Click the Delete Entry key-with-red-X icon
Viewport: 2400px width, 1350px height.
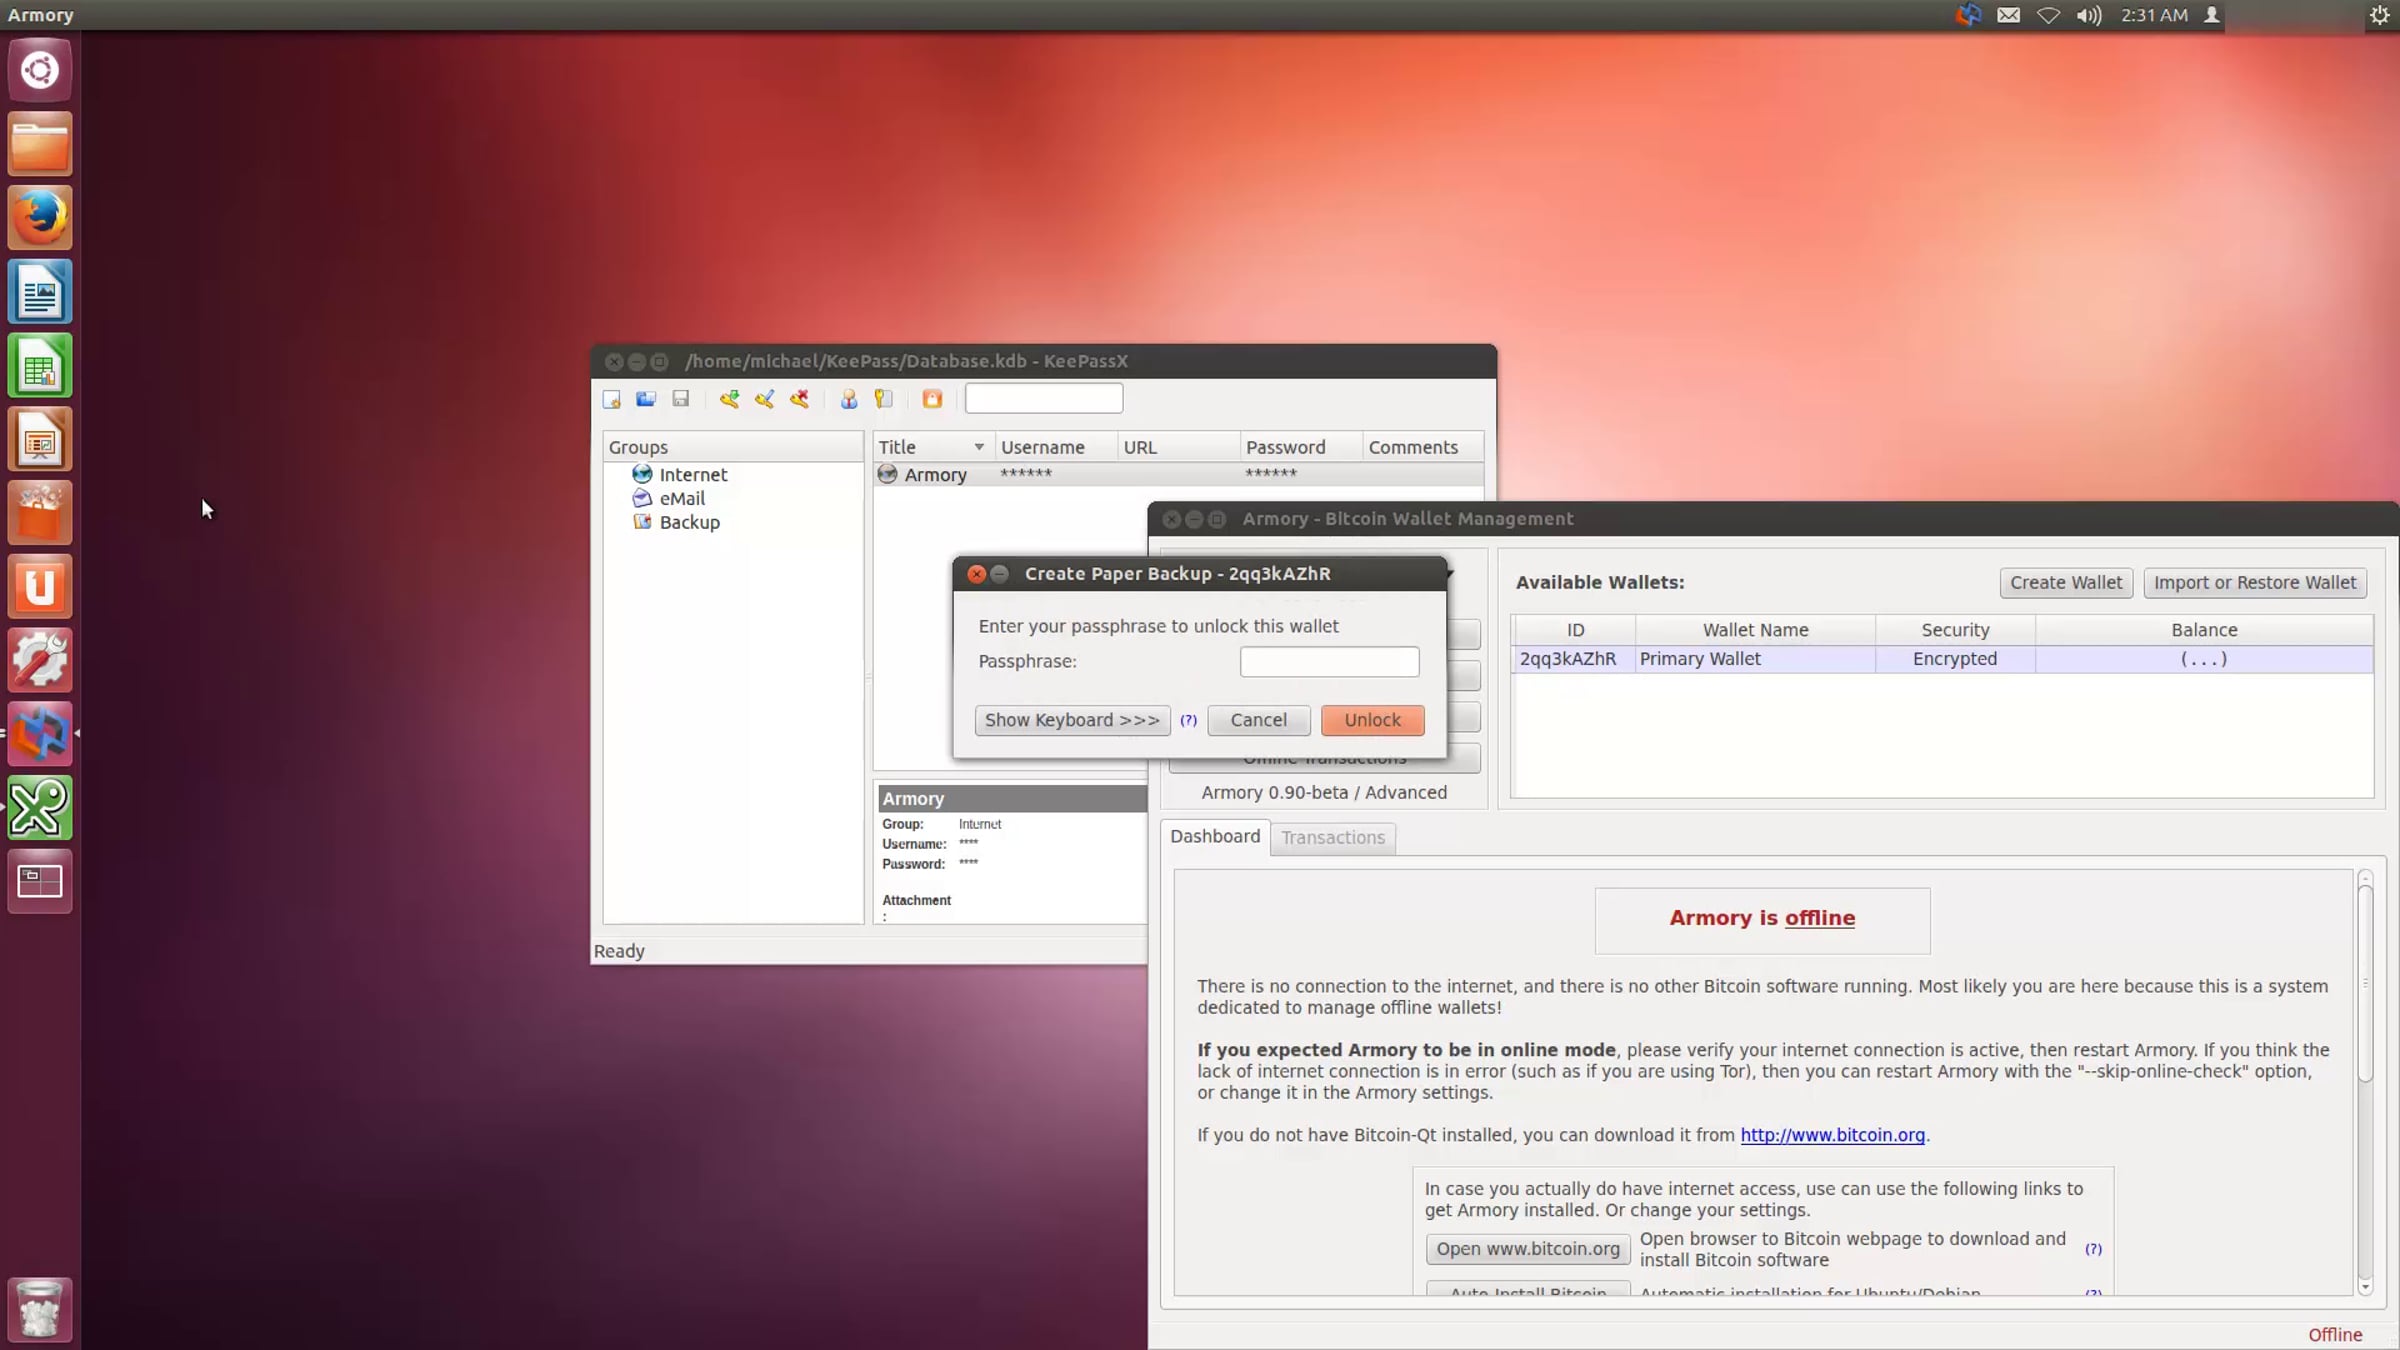[800, 399]
